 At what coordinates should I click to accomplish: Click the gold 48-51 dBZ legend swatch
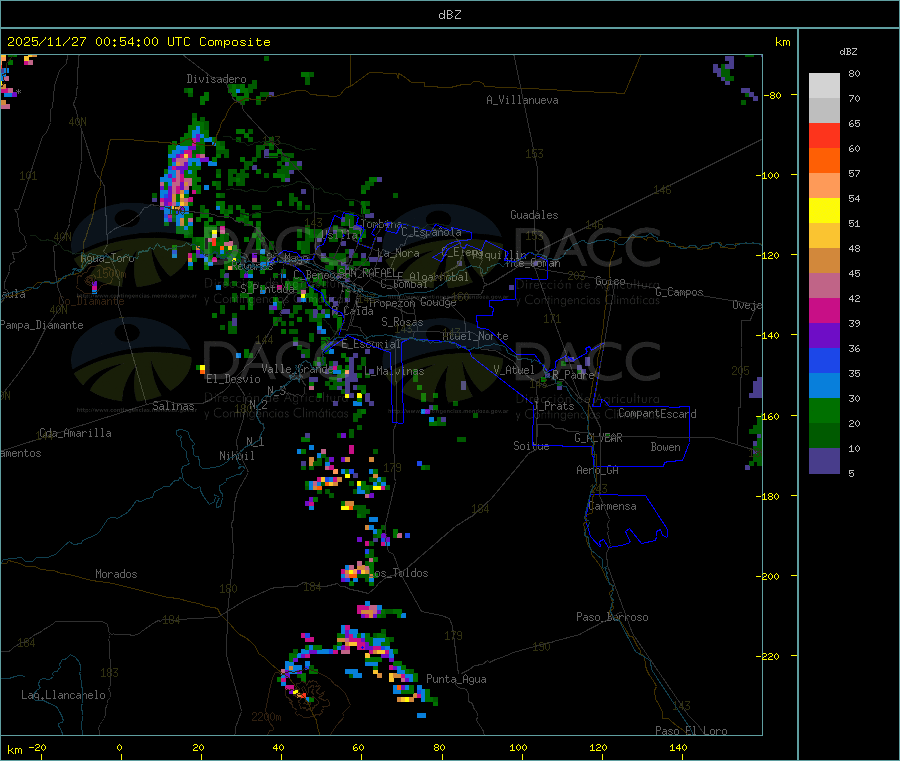point(824,235)
